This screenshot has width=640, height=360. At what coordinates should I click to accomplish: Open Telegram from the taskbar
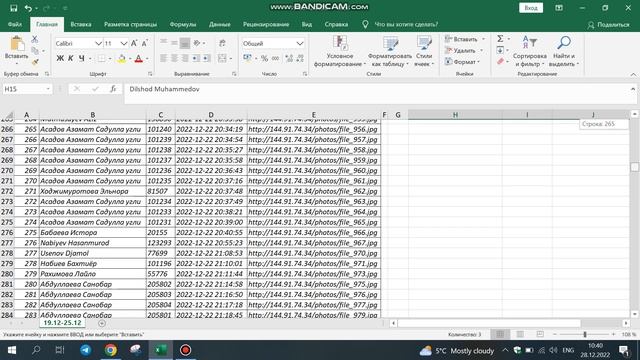[86, 350]
